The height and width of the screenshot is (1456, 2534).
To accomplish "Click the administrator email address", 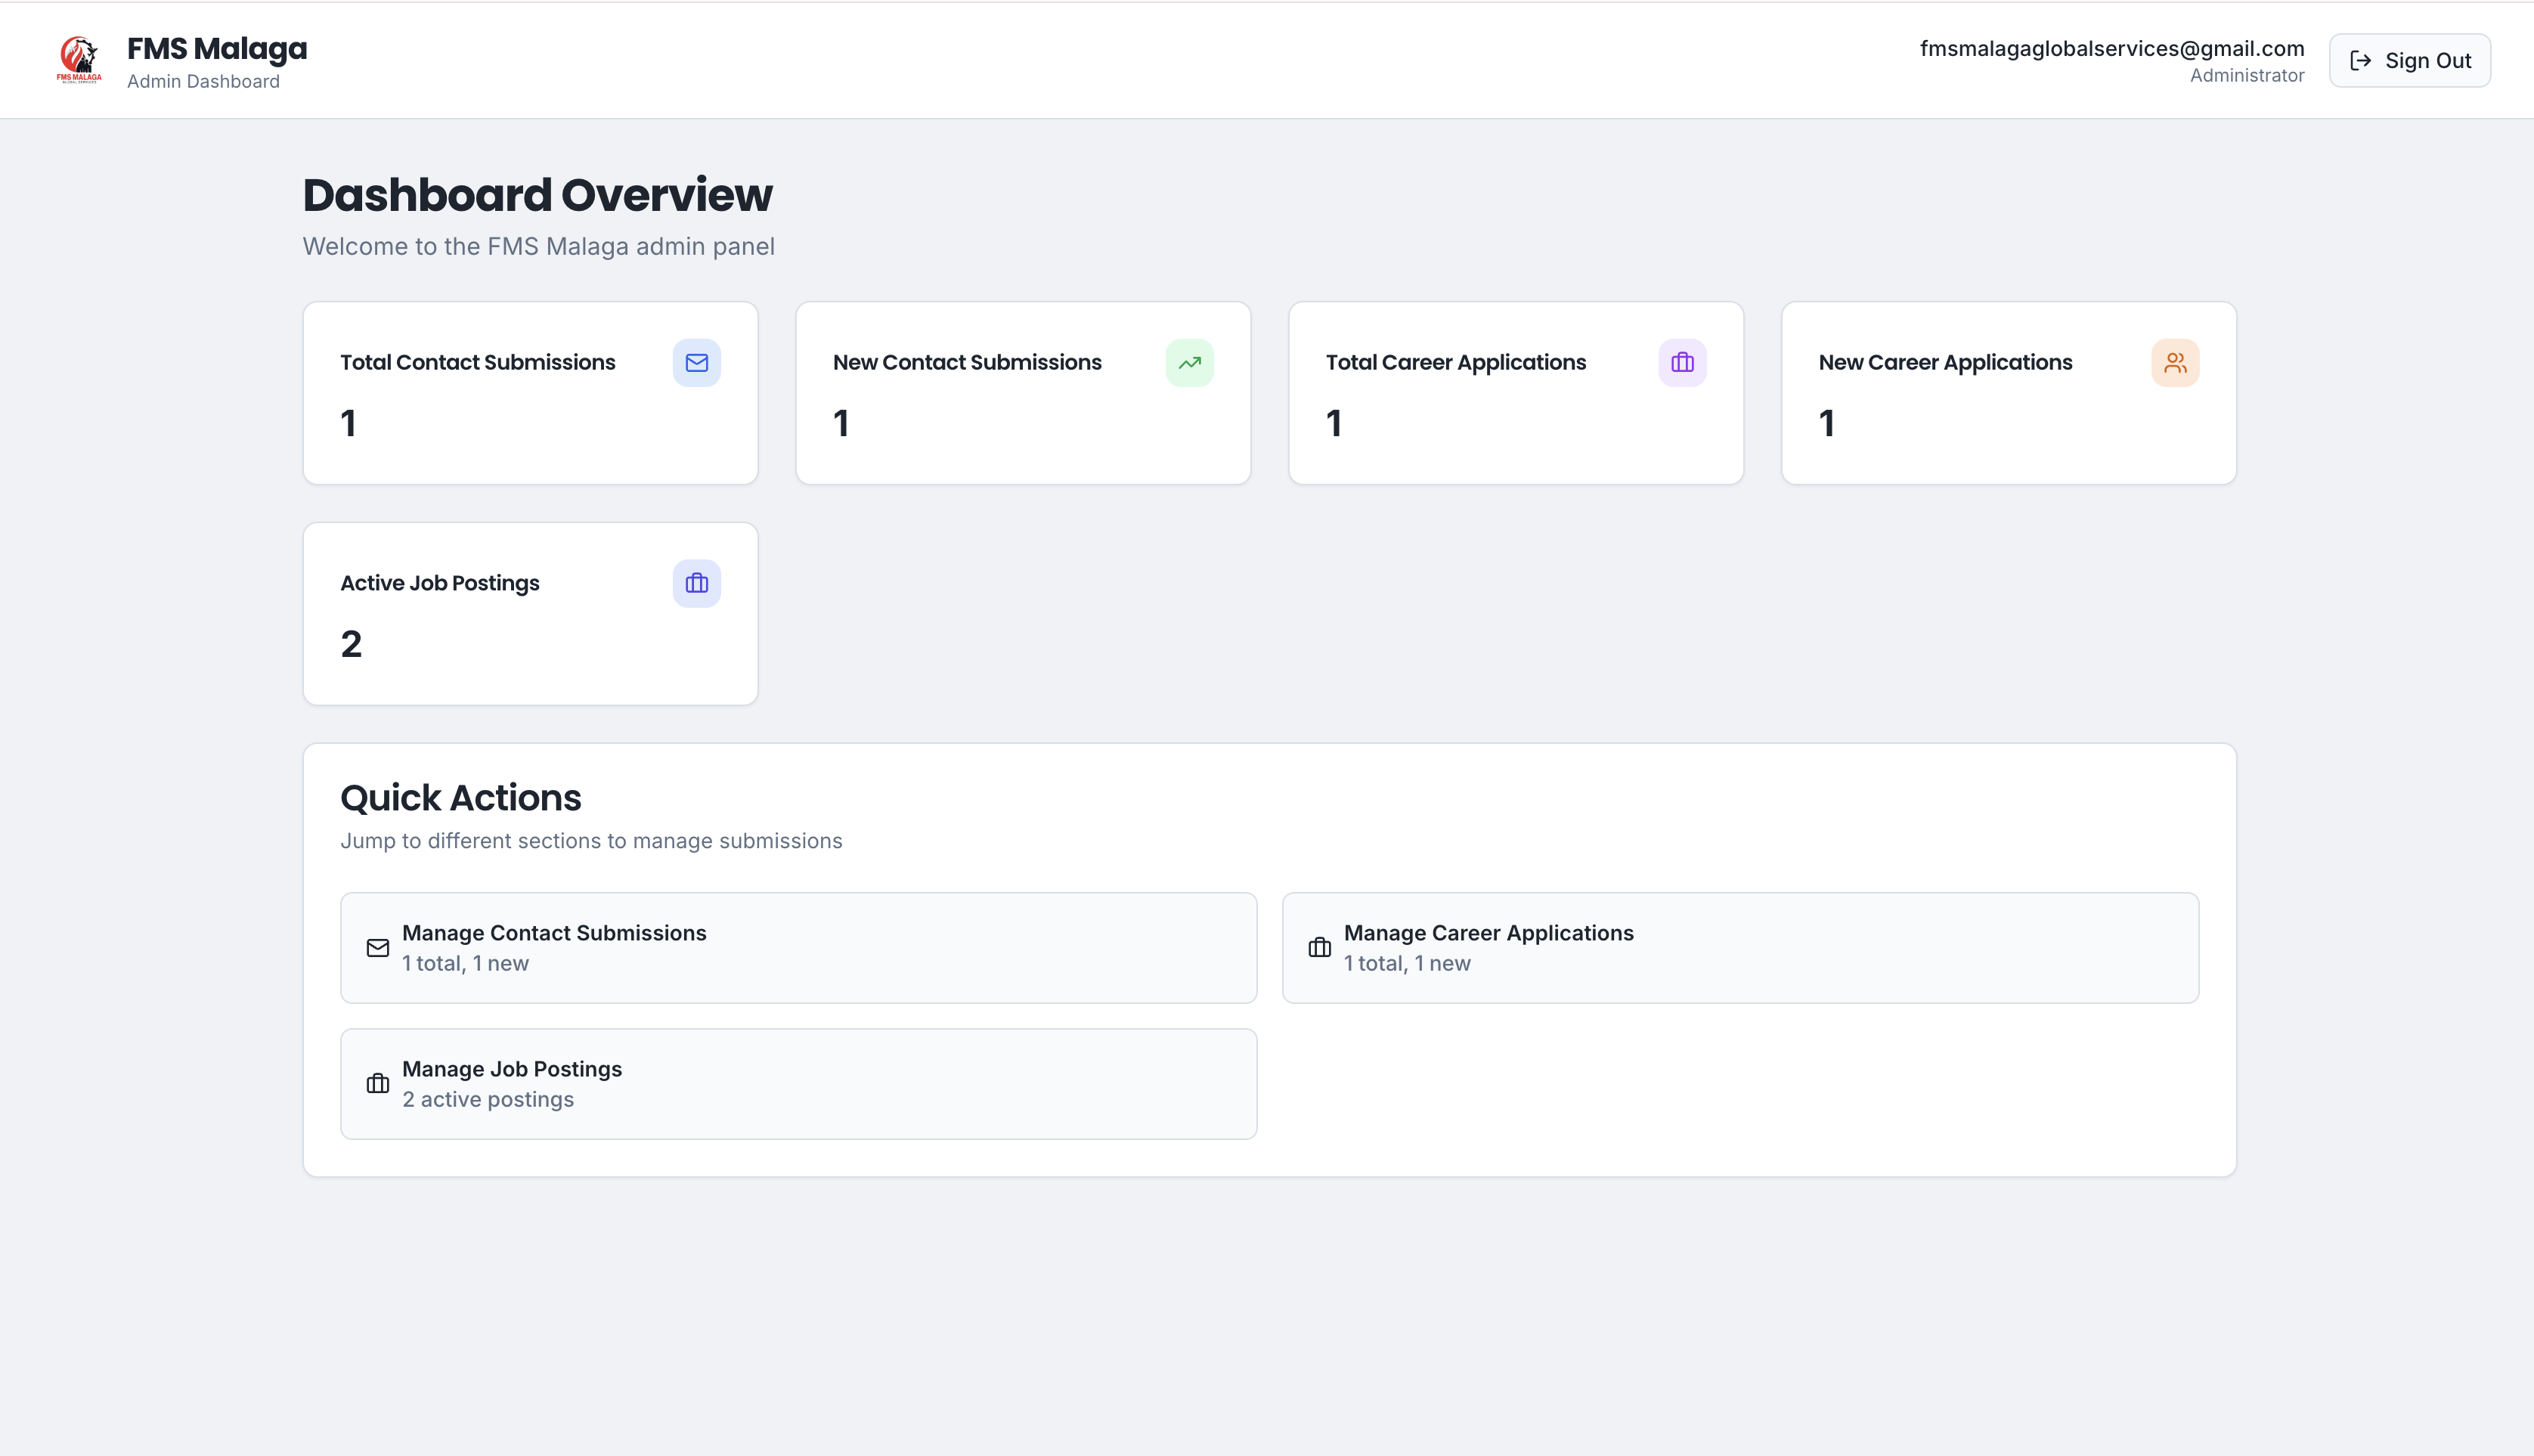I will (x=2111, y=48).
